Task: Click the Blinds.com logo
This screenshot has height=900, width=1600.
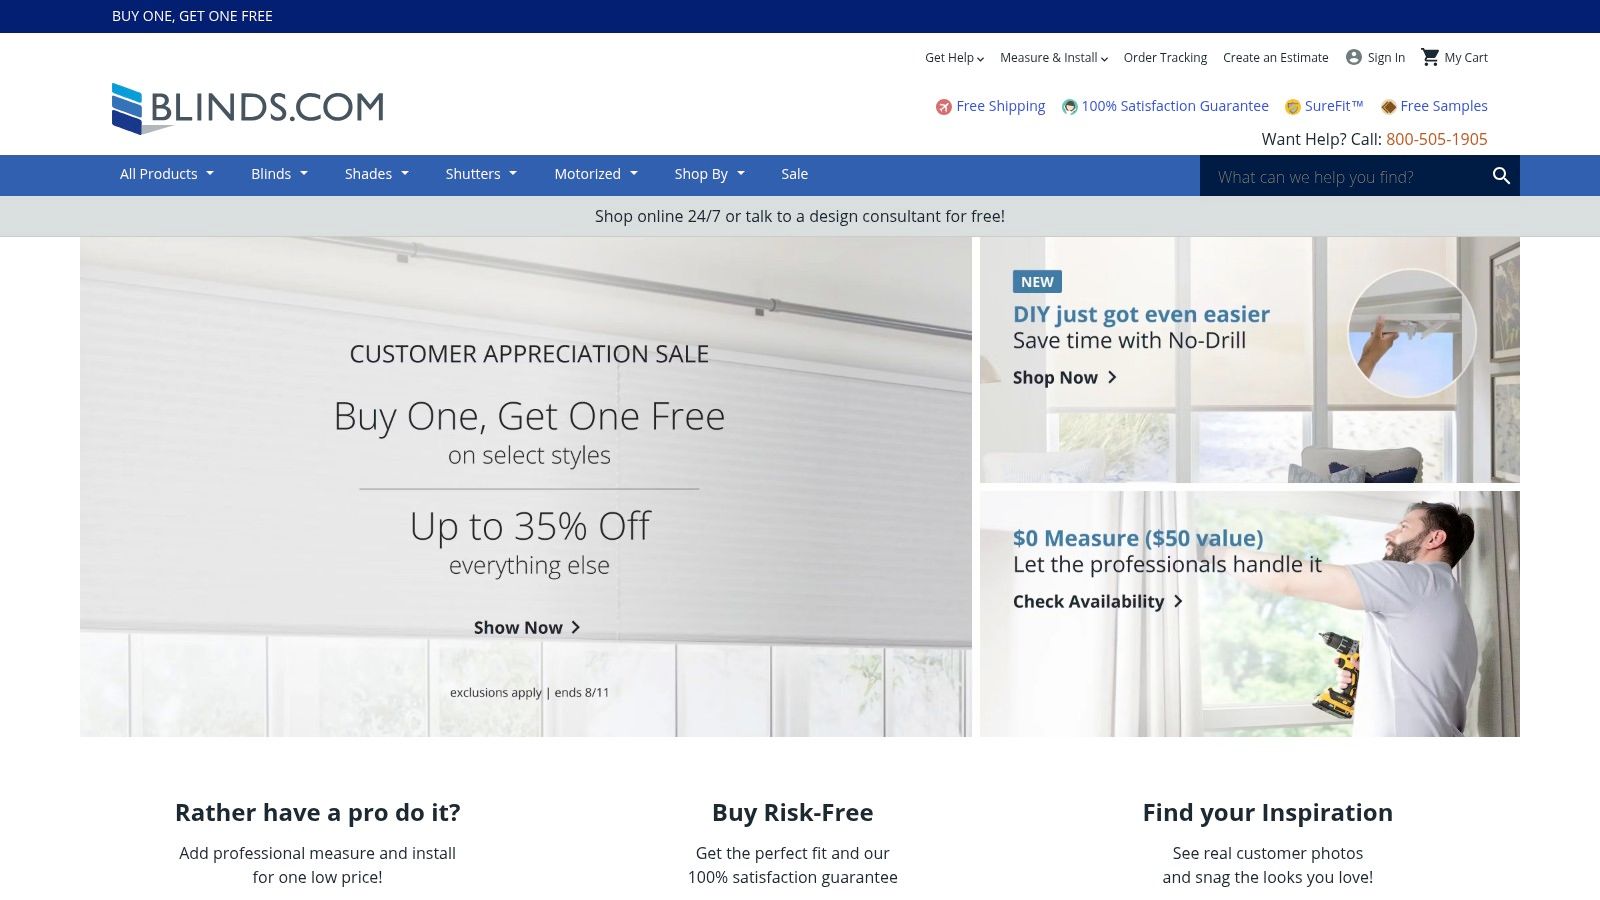Action: click(x=247, y=108)
